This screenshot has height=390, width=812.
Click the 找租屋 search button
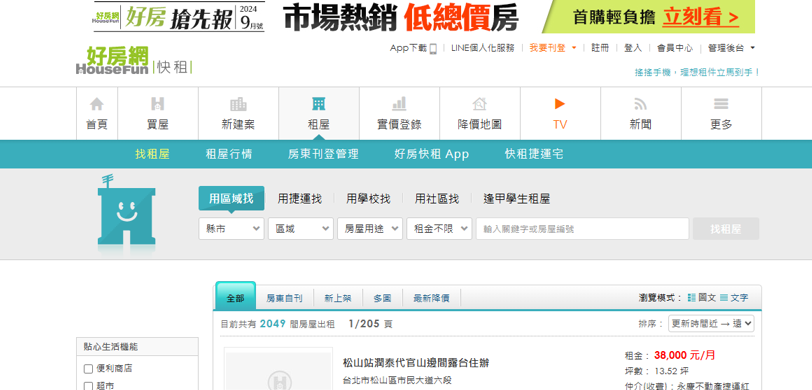[726, 228]
